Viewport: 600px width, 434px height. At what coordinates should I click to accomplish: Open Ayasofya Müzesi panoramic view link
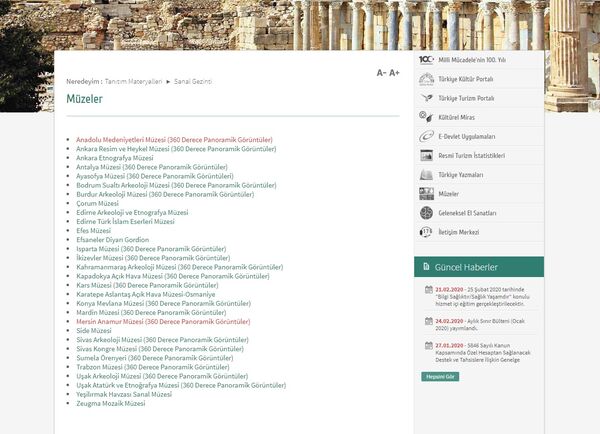pyautogui.click(x=154, y=176)
